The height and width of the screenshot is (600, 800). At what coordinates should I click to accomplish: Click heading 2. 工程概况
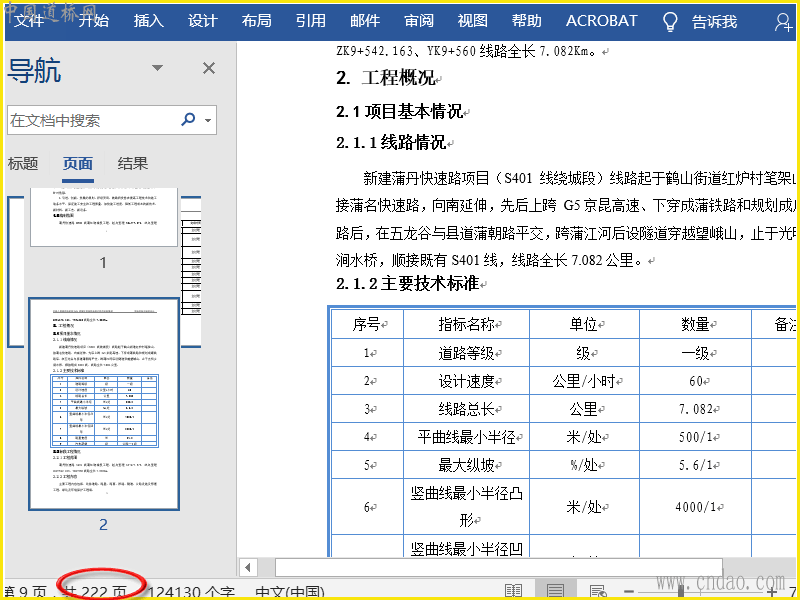tap(388, 78)
